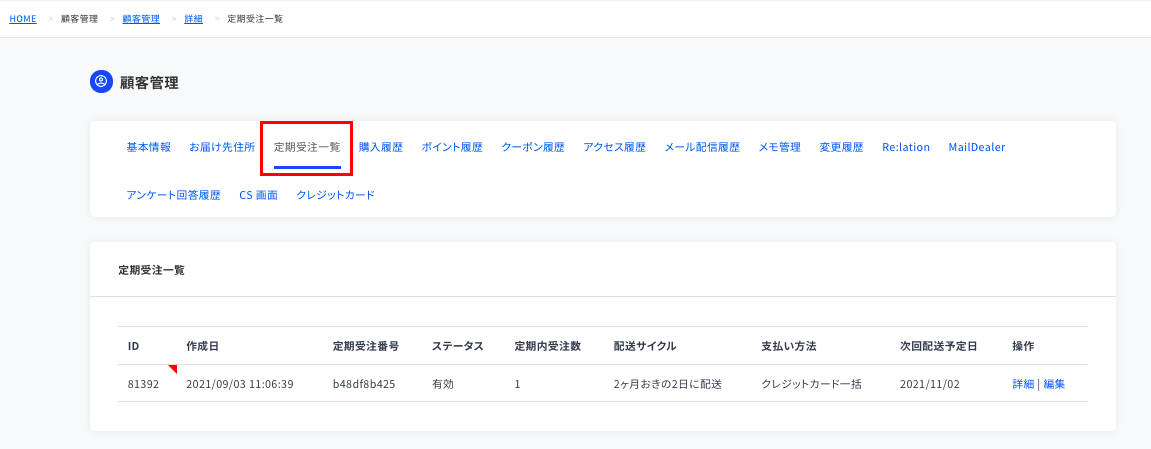Click 編集 link for order 81392
Image resolution: width=1151 pixels, height=449 pixels.
1054,384
